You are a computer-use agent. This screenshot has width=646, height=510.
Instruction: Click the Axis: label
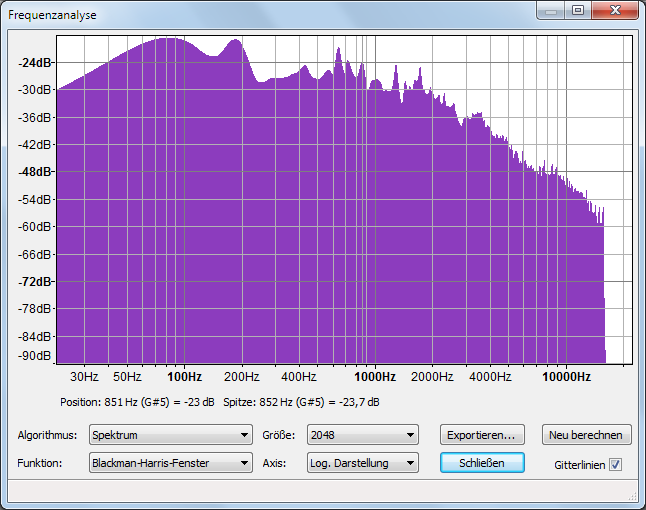click(x=274, y=463)
